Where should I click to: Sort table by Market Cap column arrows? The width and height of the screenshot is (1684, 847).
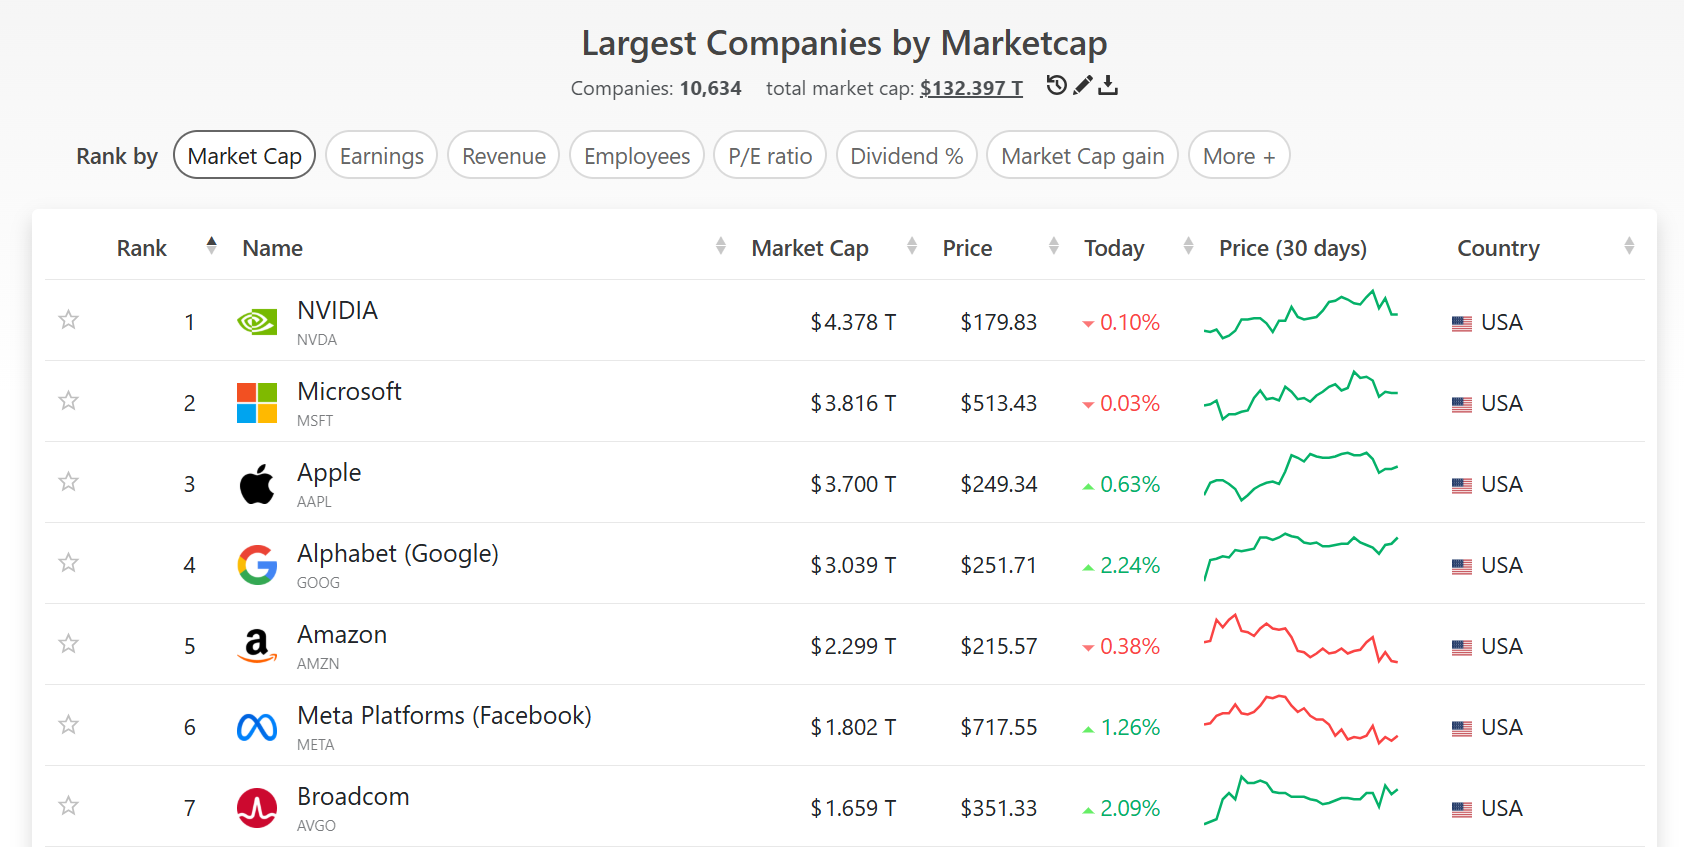click(x=911, y=246)
